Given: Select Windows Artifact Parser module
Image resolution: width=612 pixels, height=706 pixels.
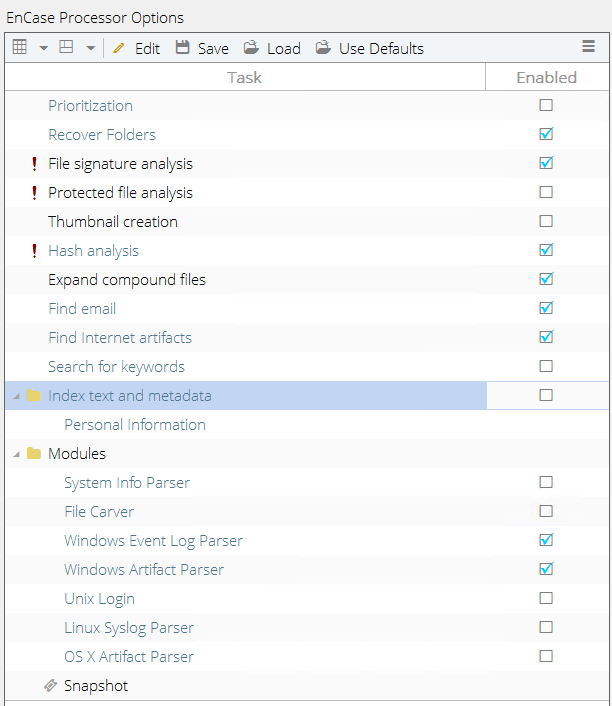Looking at the screenshot, I should pos(144,570).
